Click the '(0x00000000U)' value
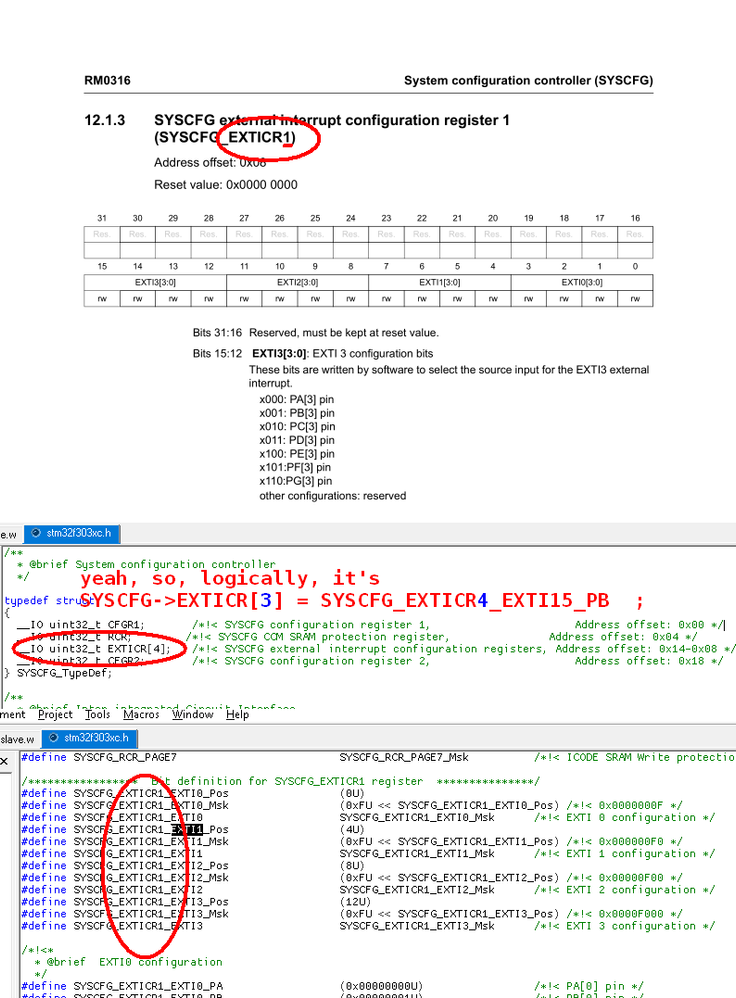The height and width of the screenshot is (998, 736). [381, 986]
